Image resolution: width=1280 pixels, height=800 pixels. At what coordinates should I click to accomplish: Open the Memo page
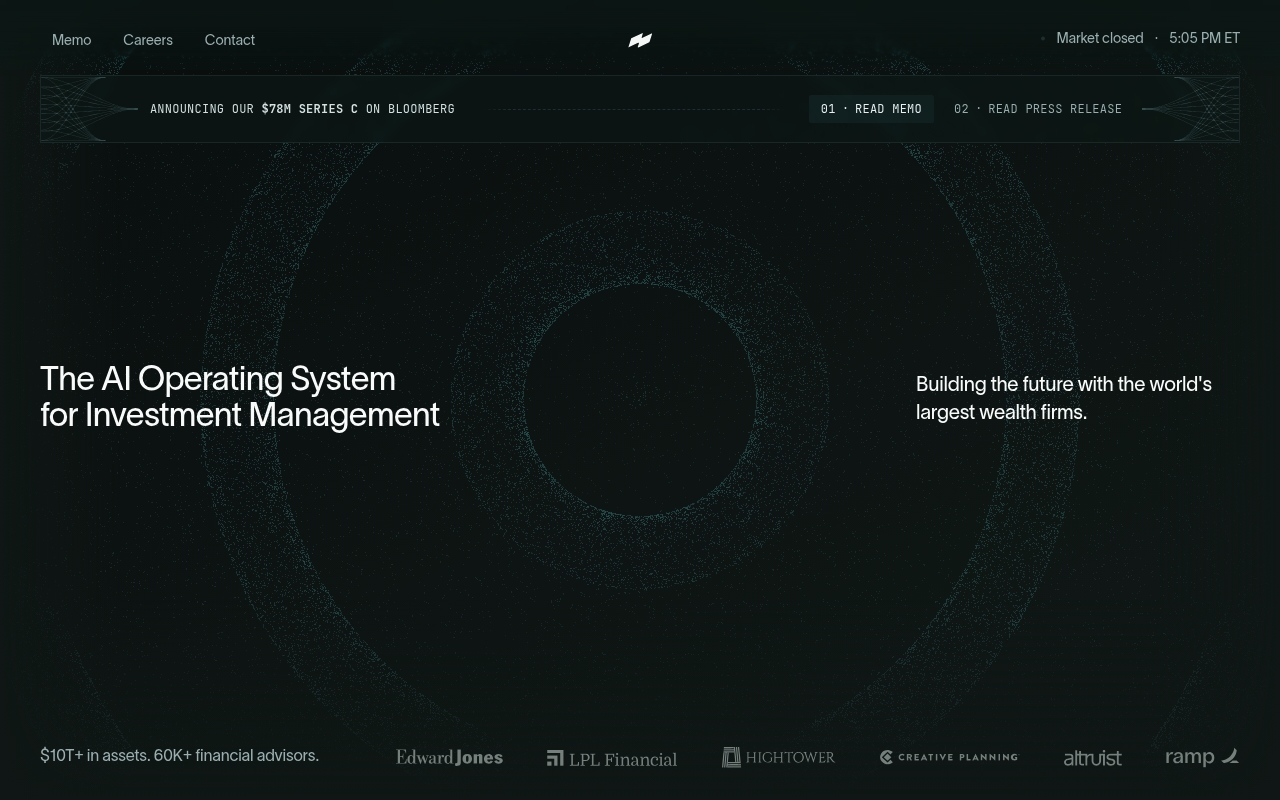click(72, 40)
